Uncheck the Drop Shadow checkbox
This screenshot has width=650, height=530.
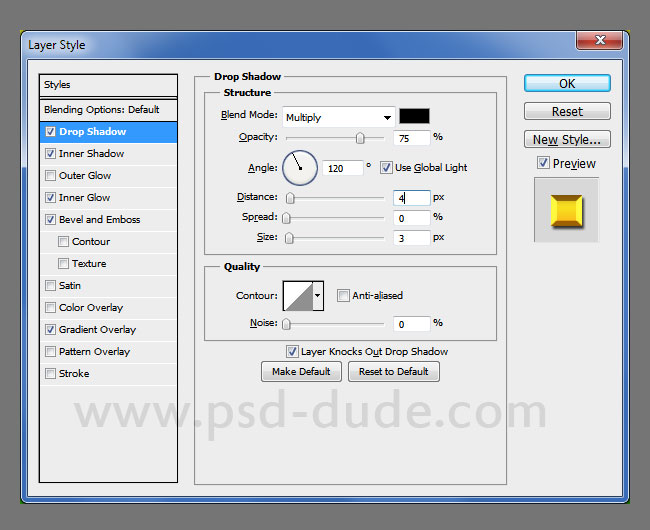click(x=50, y=132)
